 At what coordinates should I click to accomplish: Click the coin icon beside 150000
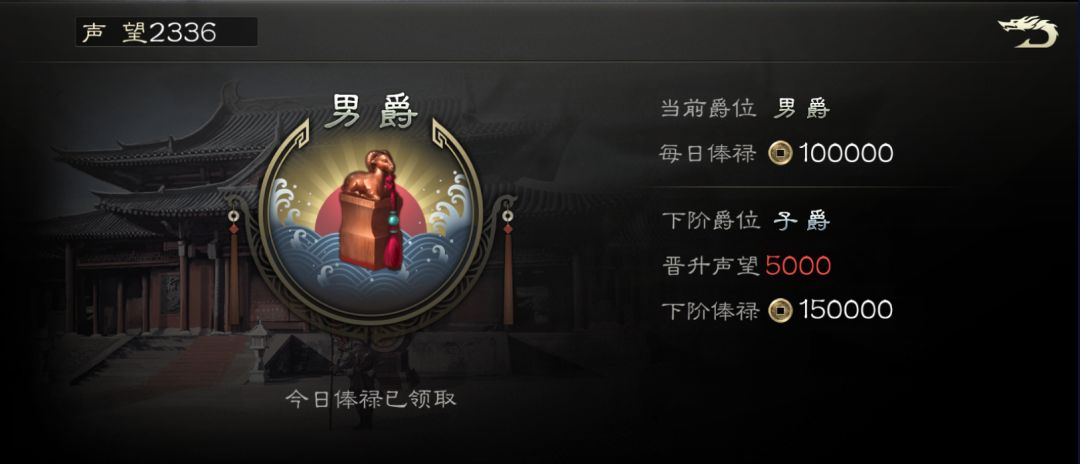[780, 310]
